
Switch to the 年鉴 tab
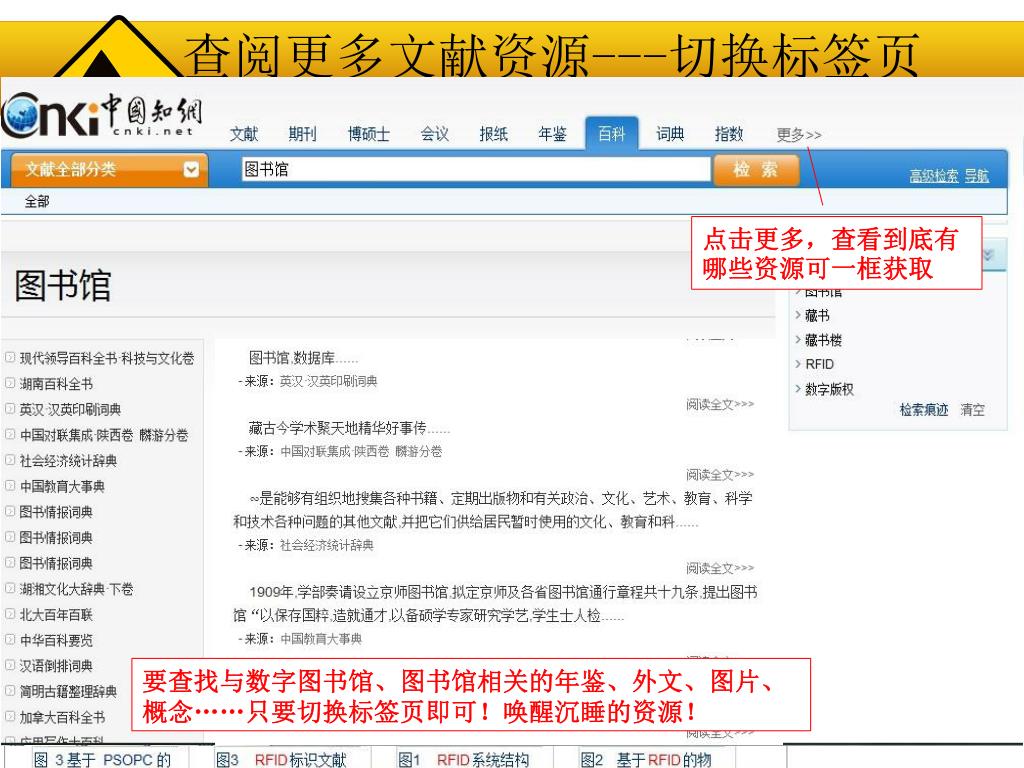[552, 134]
